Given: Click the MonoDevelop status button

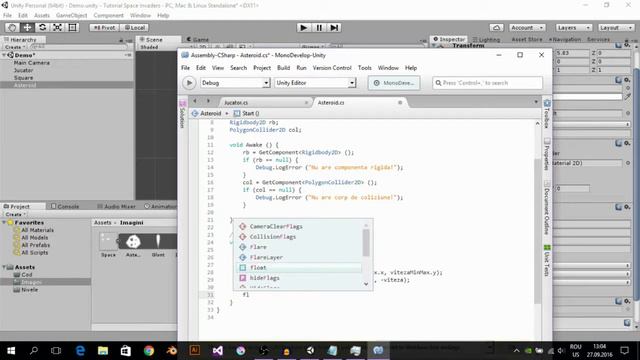Looking at the screenshot, I should point(394,83).
